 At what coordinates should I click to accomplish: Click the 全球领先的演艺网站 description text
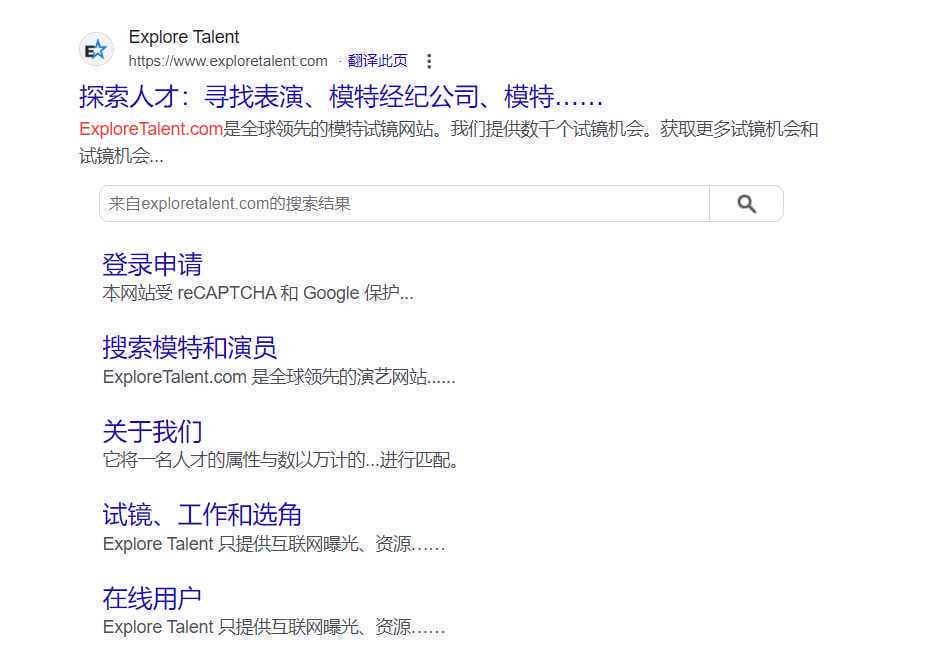point(279,377)
